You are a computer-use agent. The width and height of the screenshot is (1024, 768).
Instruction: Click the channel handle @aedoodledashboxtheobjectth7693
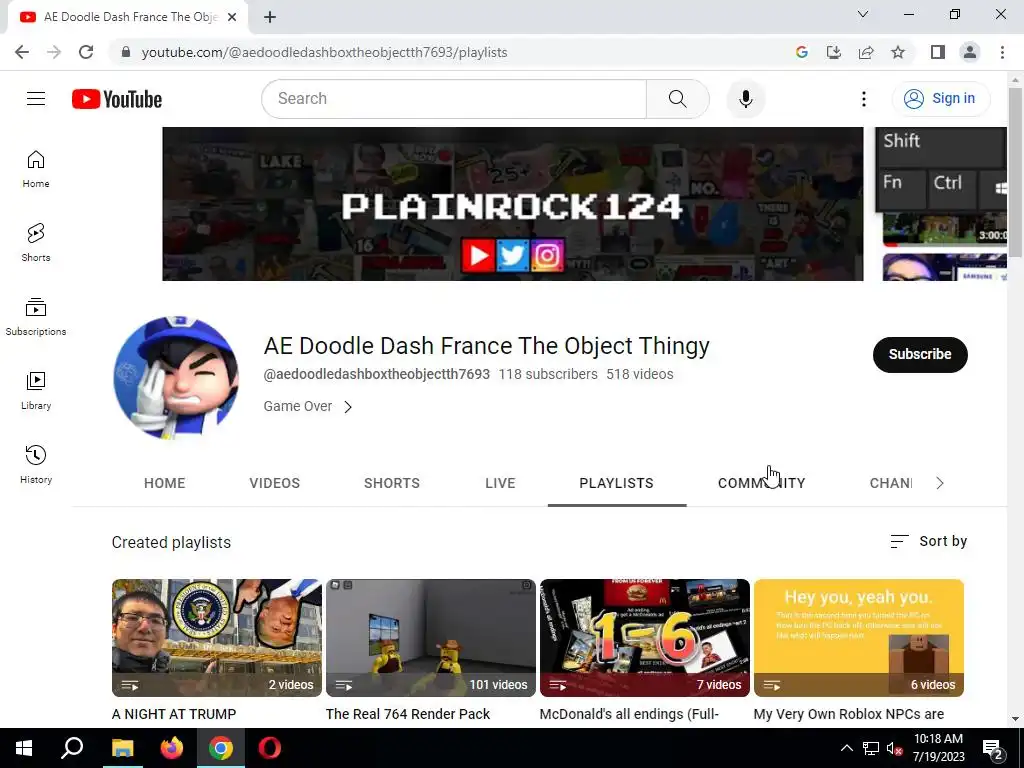(x=377, y=374)
